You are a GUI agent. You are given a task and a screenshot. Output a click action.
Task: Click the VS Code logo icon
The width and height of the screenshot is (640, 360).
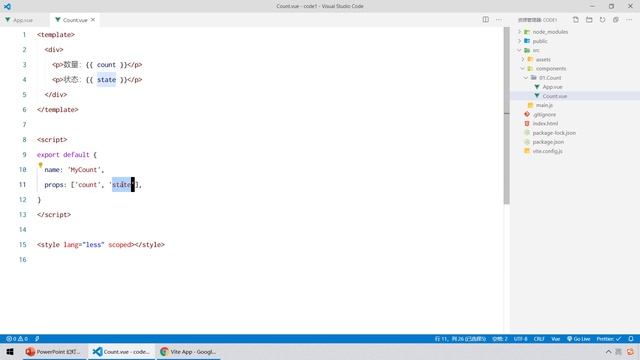7,6
